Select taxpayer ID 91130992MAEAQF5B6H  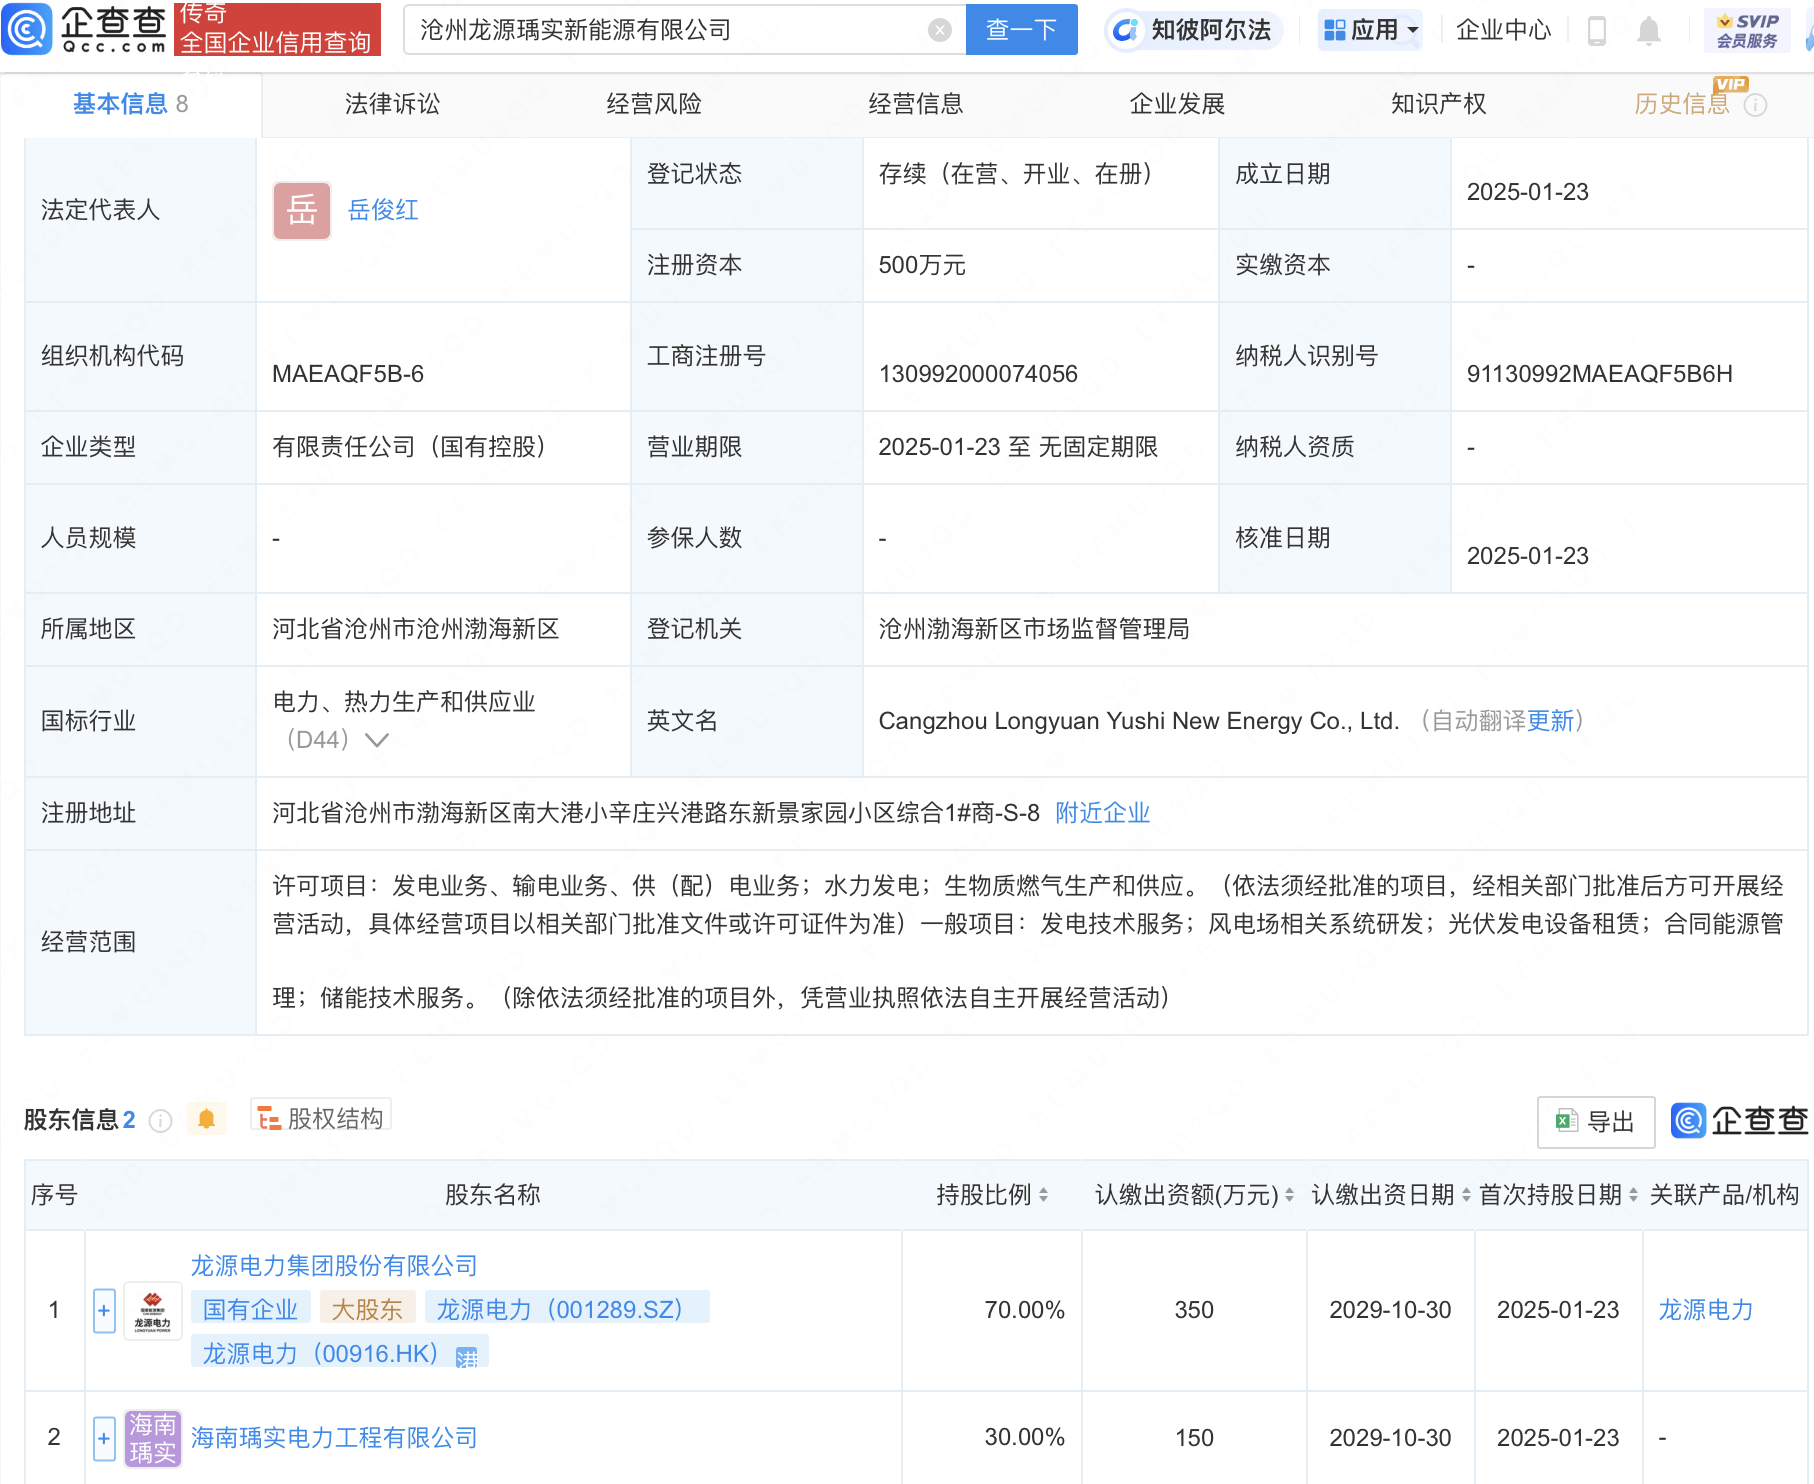click(1599, 374)
